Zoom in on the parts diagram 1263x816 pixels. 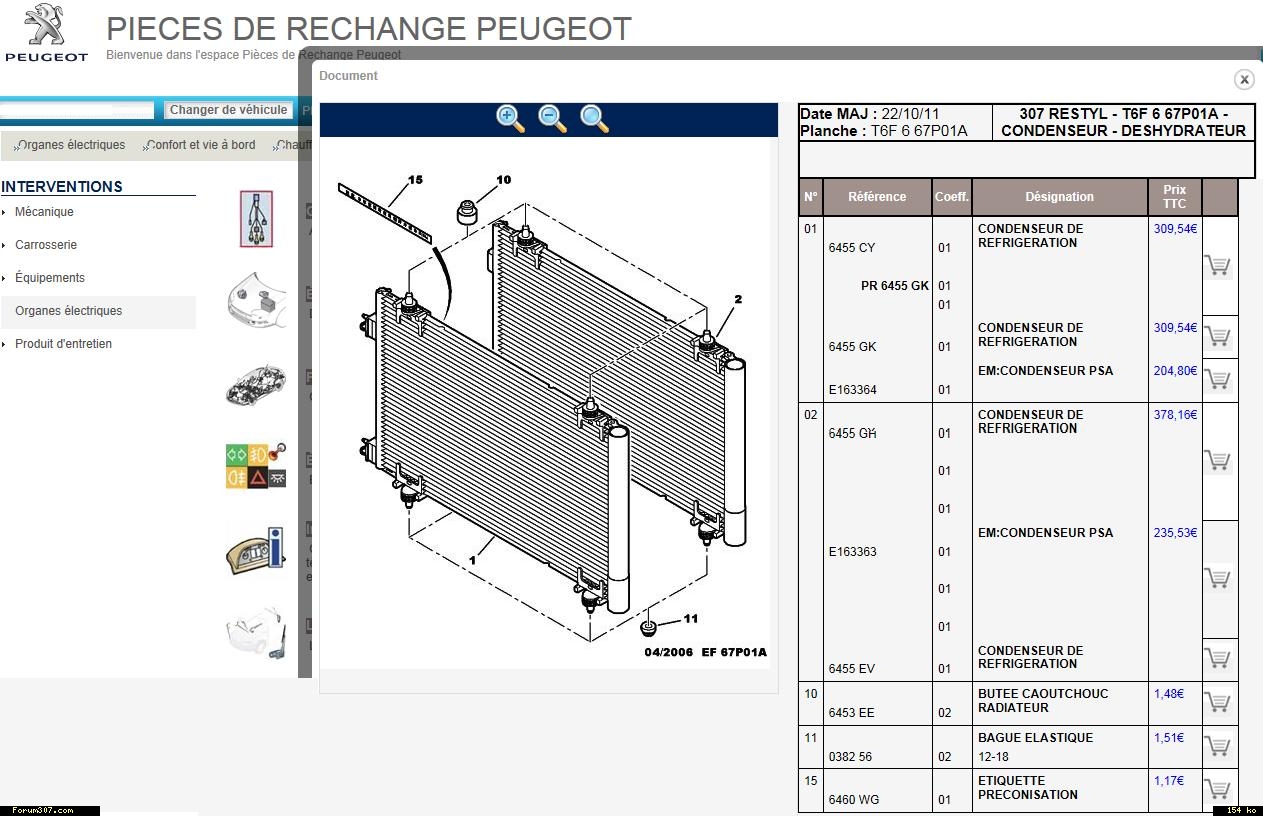pos(510,118)
